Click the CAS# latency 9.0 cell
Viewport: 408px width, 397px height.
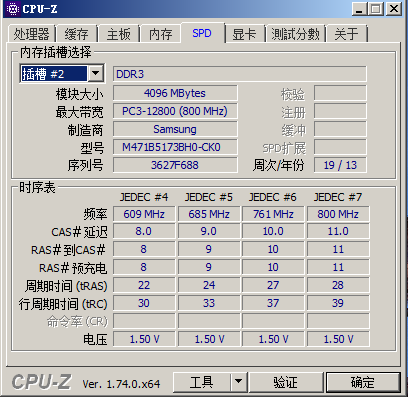click(x=209, y=231)
